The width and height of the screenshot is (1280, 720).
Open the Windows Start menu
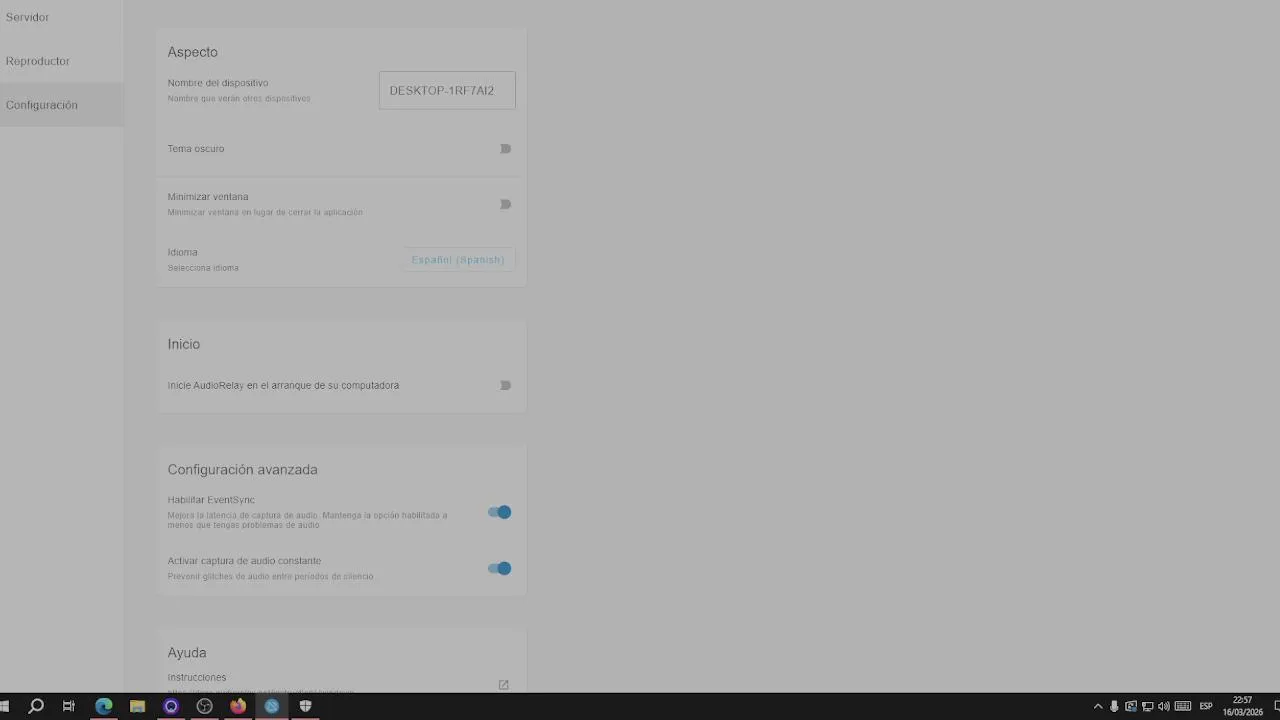[5, 706]
